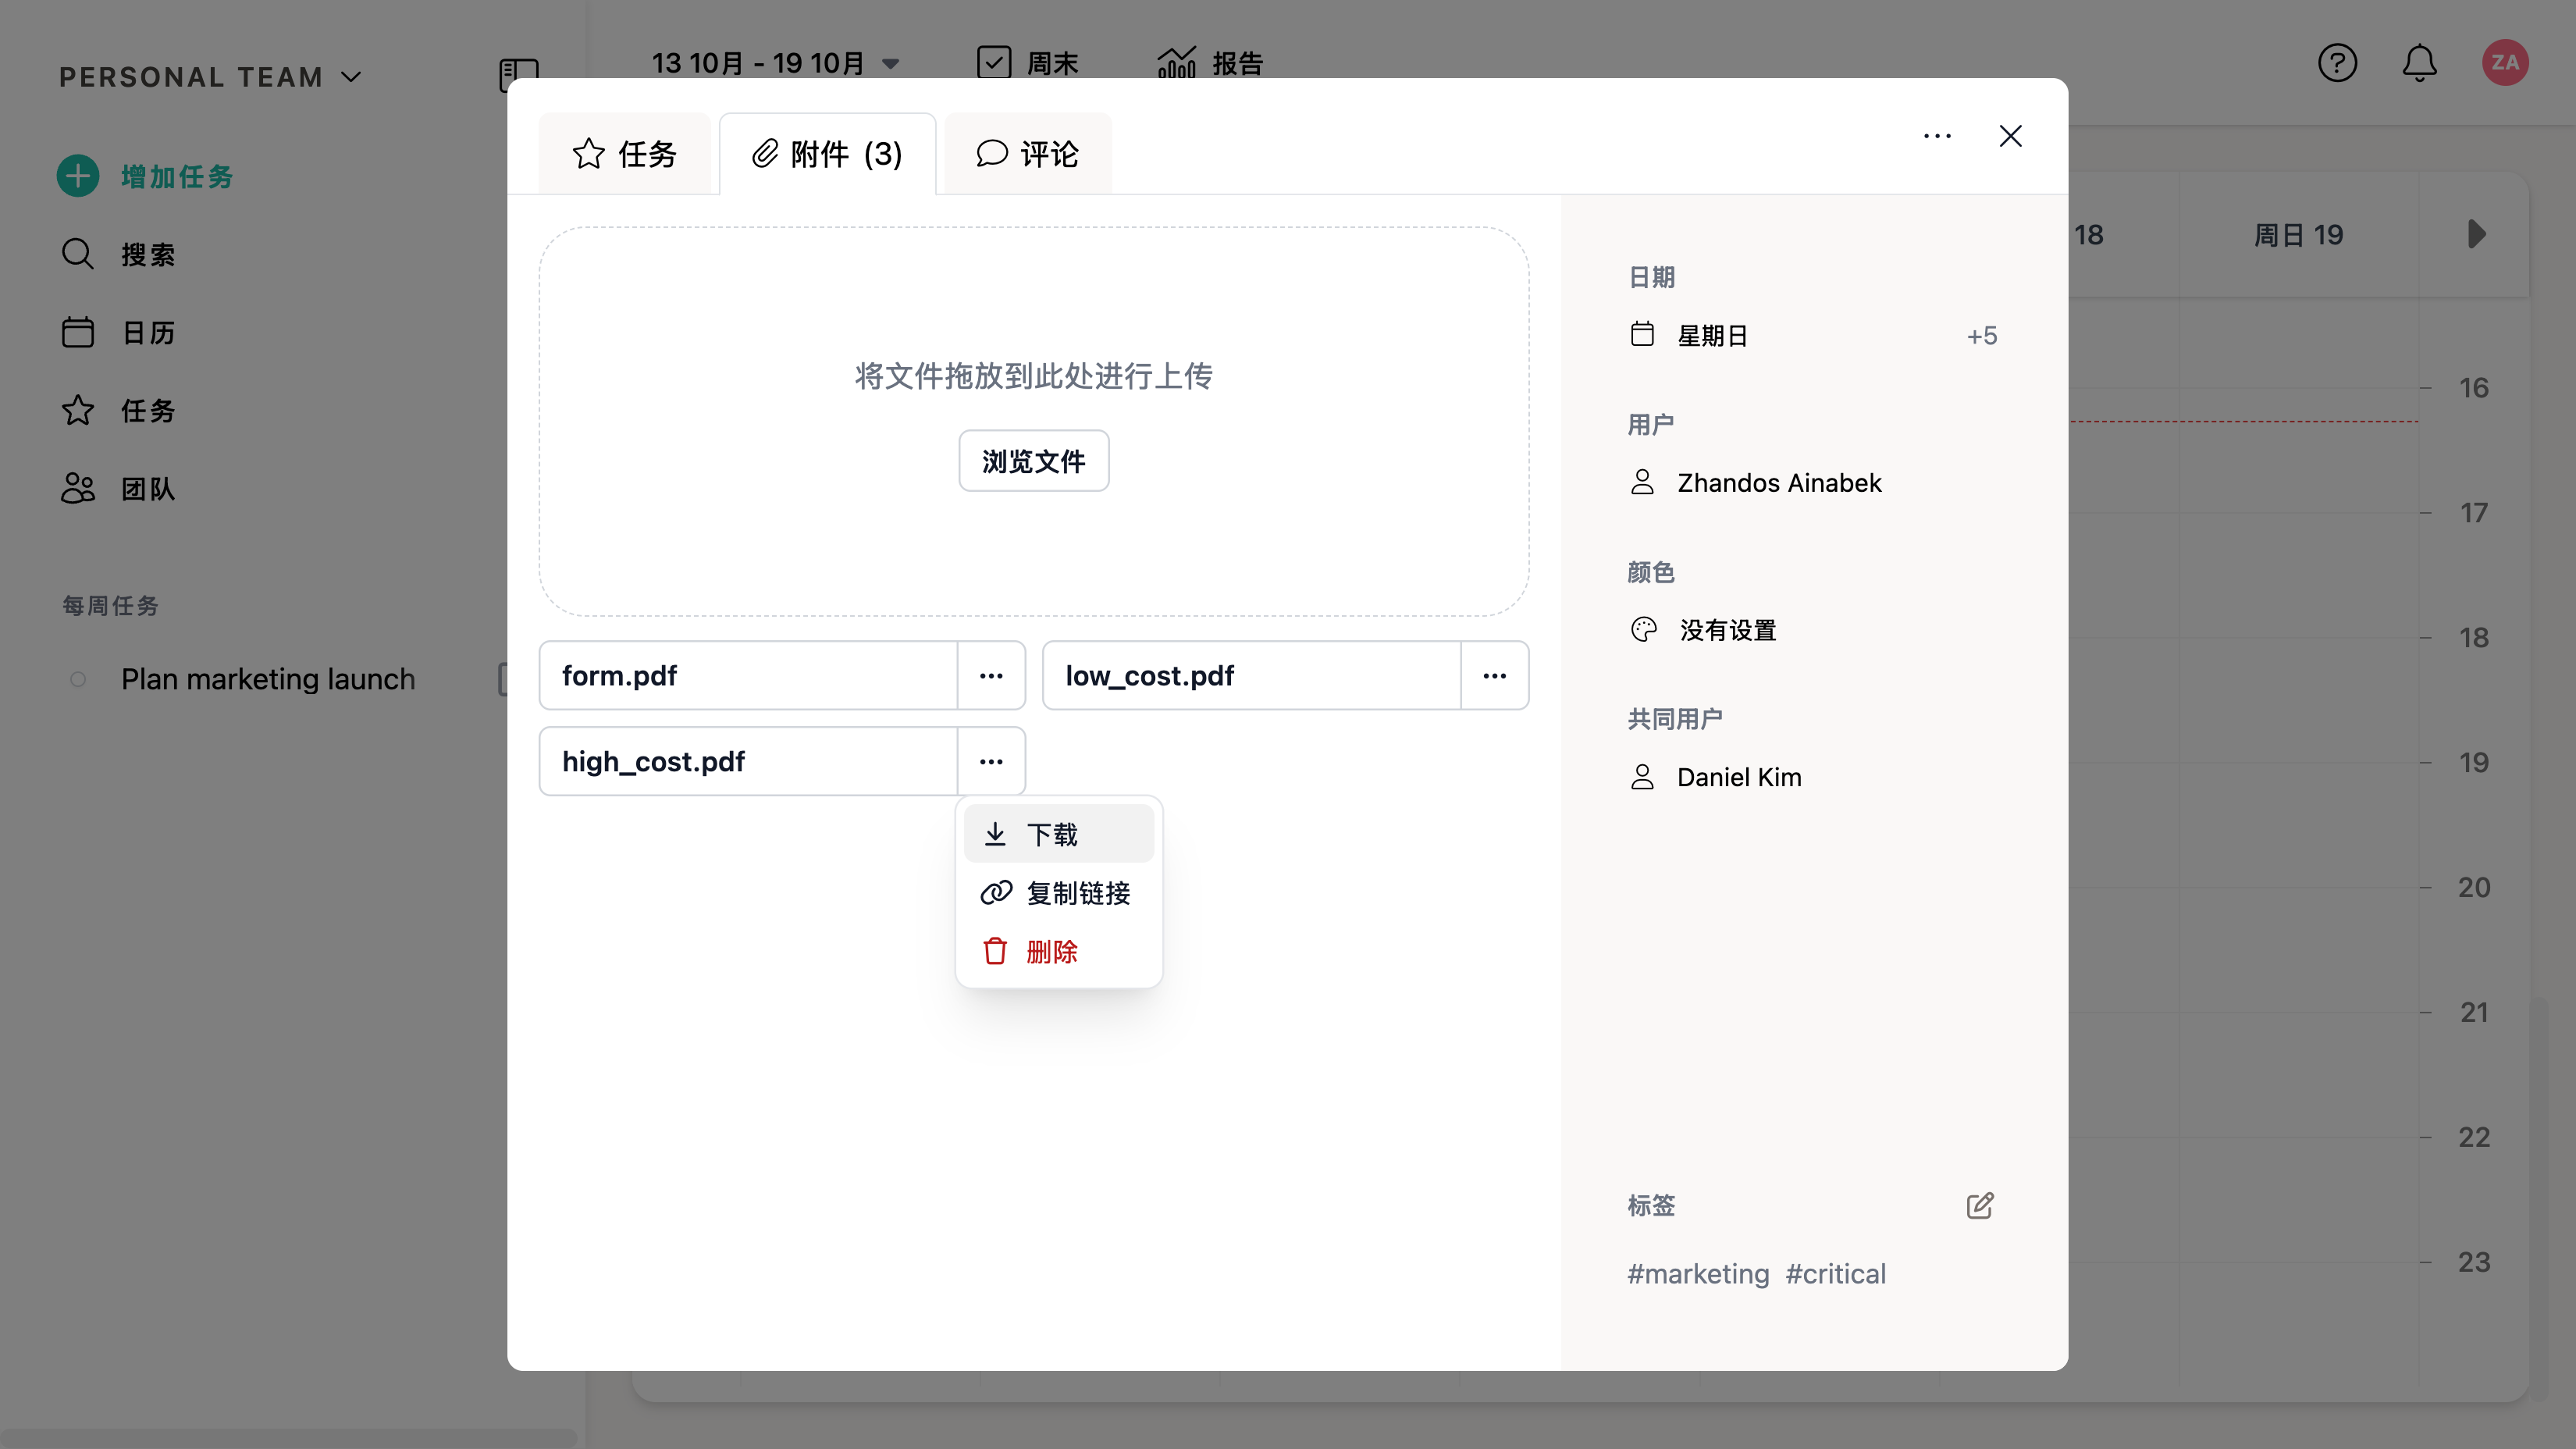Click the edit tags pencil icon
2576x1449 pixels.
(x=1979, y=1205)
